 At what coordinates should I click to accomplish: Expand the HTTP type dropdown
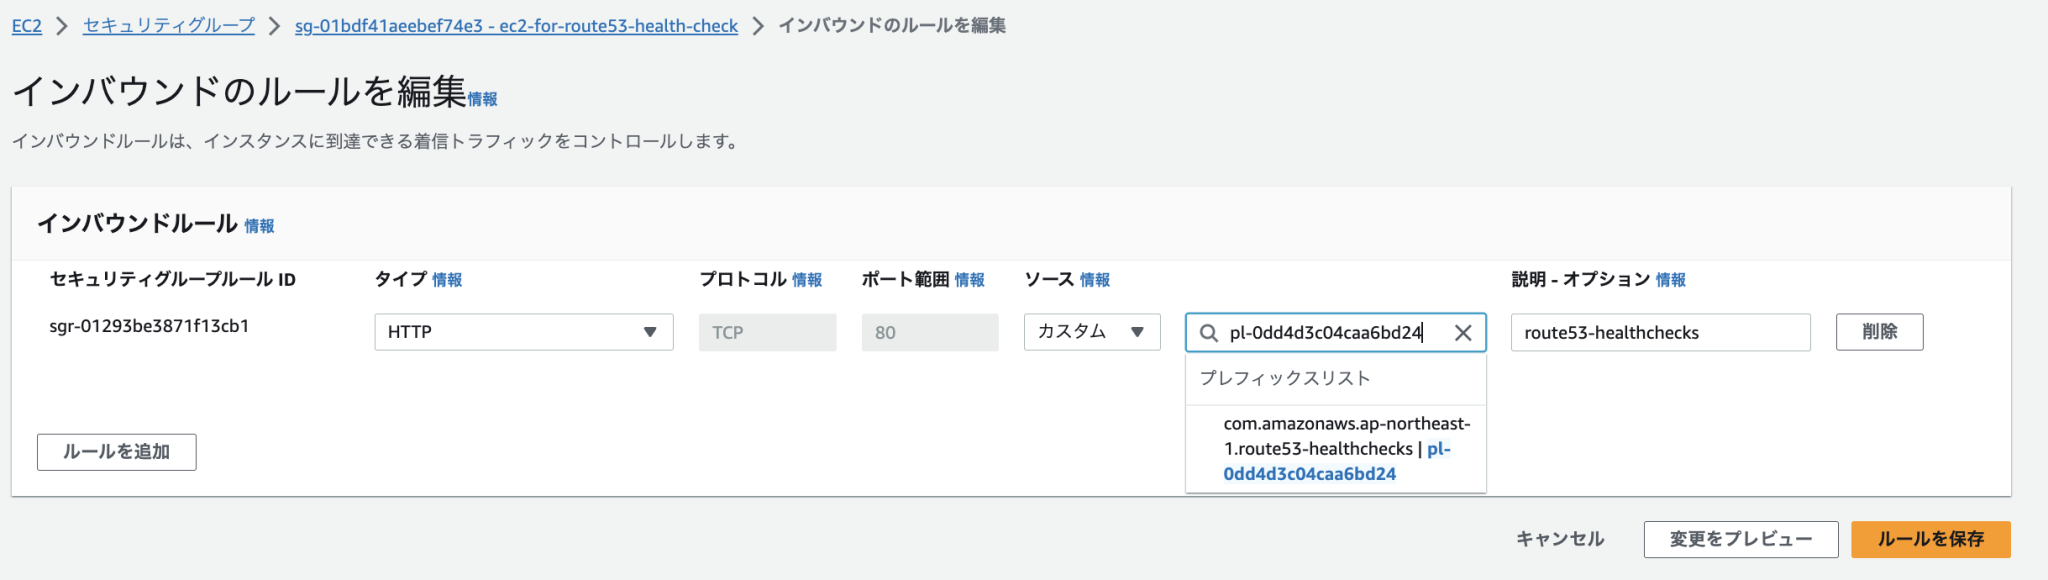[x=524, y=332]
